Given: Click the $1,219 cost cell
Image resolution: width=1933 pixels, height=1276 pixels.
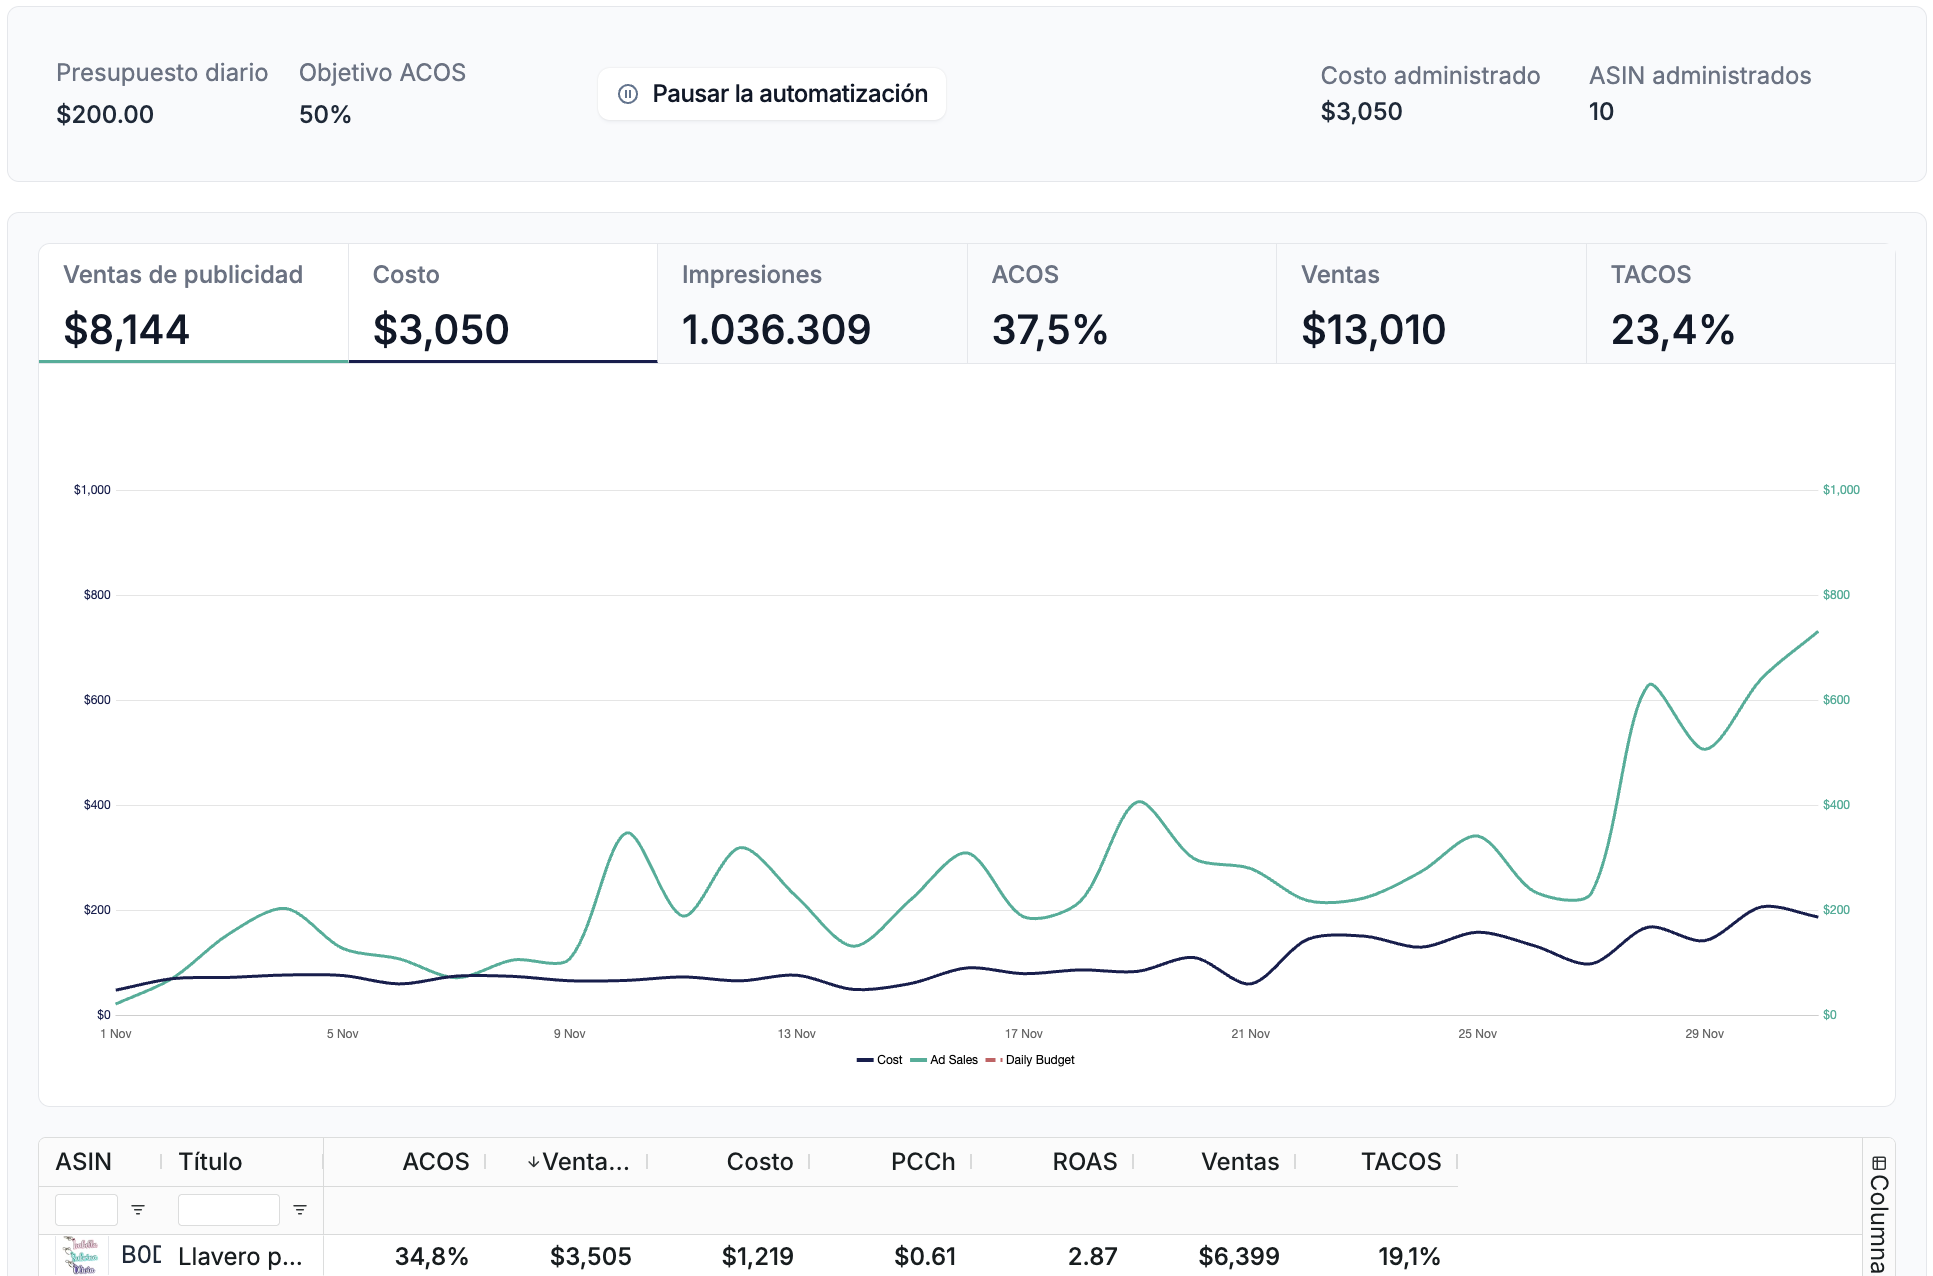Looking at the screenshot, I should [758, 1257].
